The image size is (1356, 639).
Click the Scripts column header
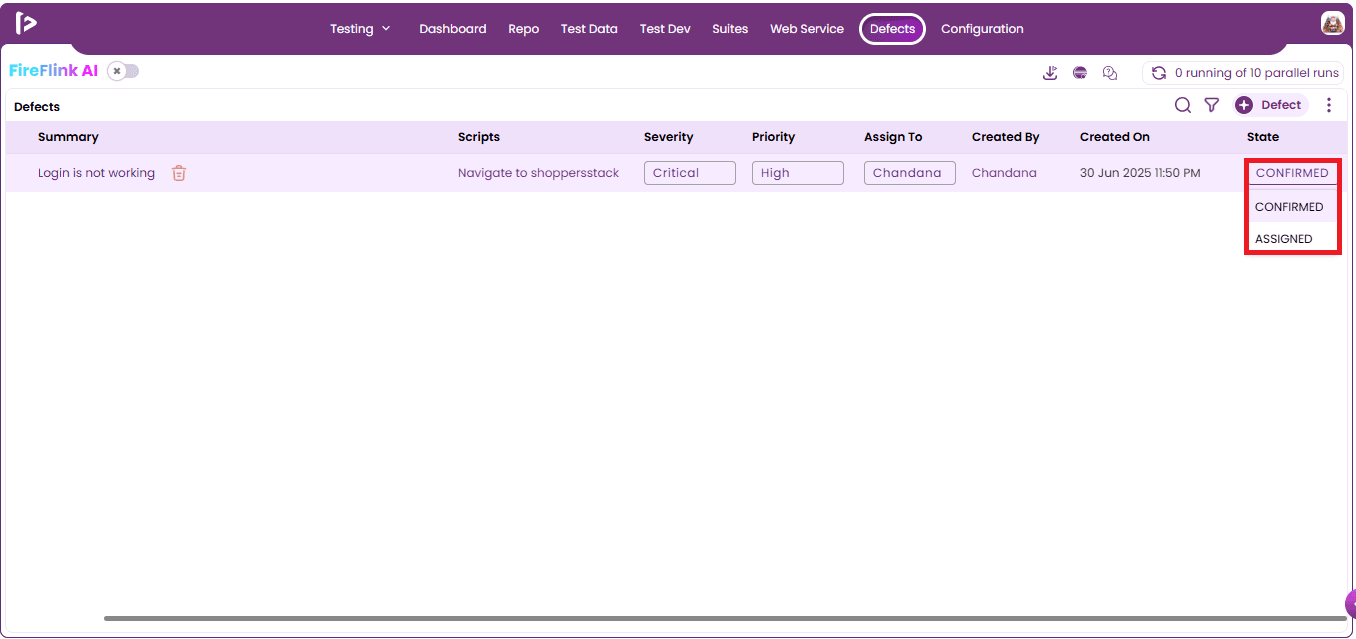[x=479, y=137]
